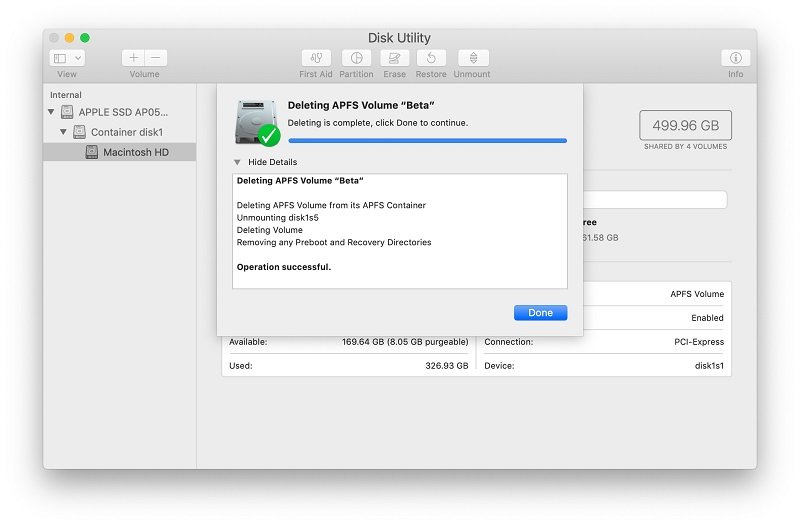Show disk Info via the toolbar
Screen dimensions: 800x526
pyautogui.click(x=735, y=58)
